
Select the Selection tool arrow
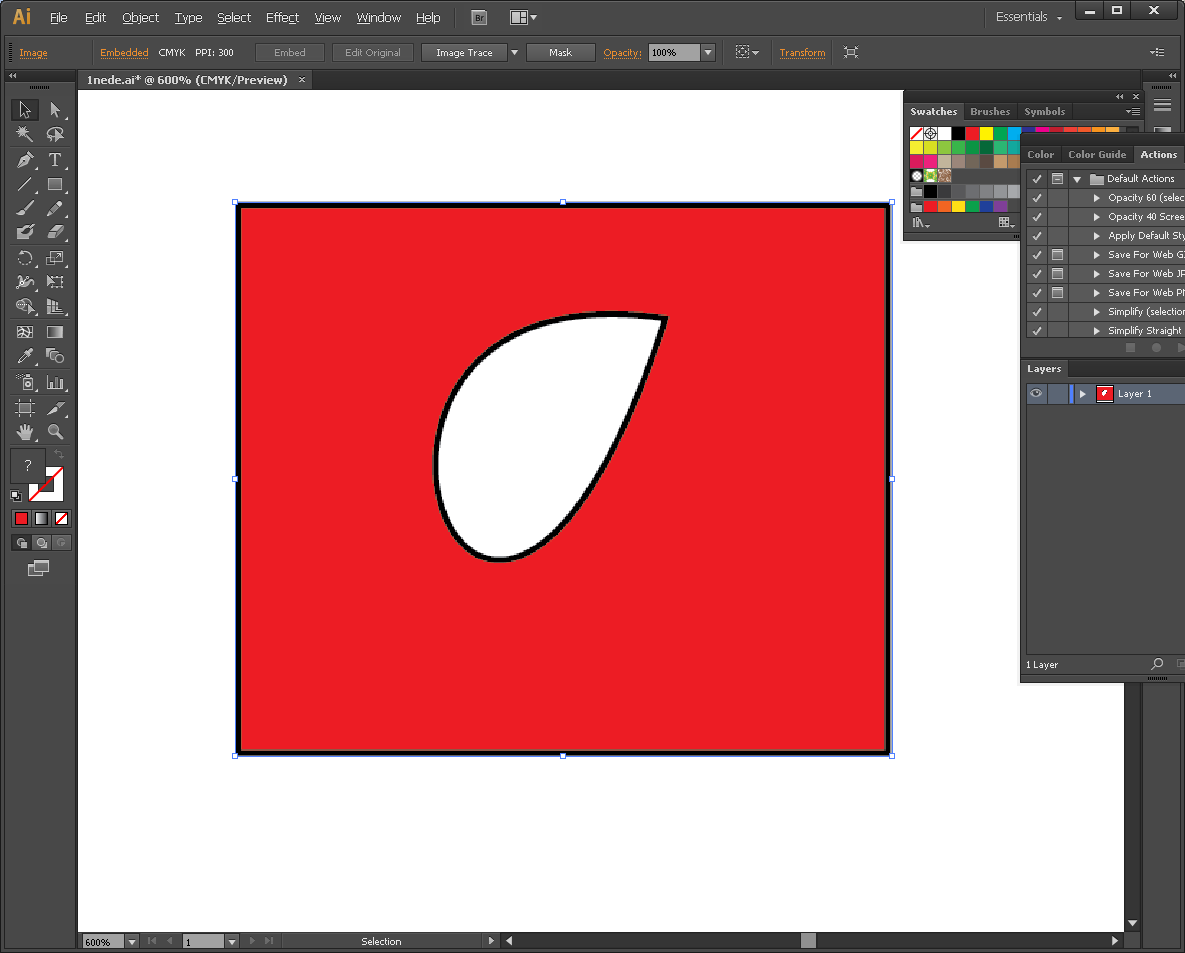(x=25, y=110)
